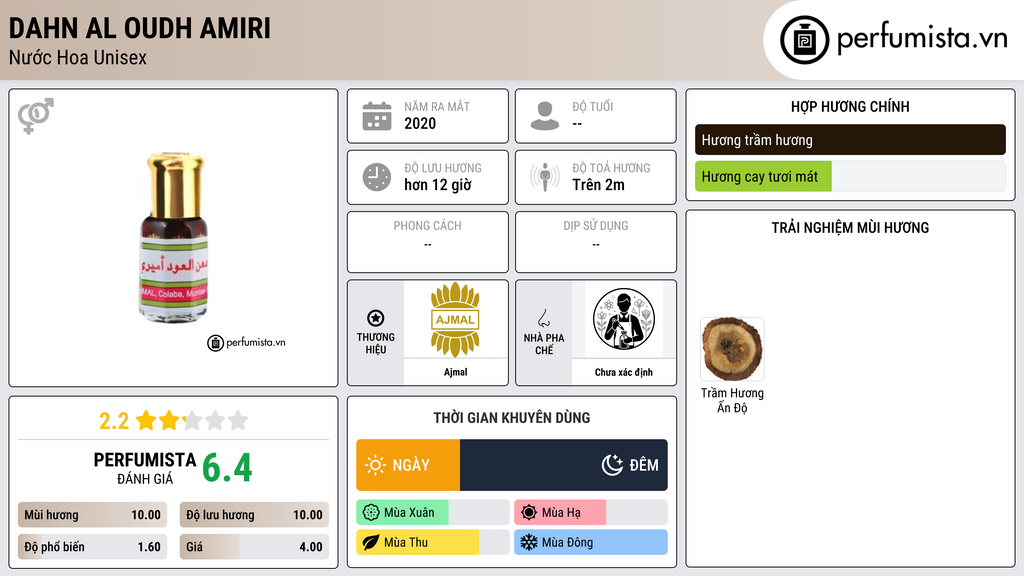
Task: Click the PHONG CÁCH style card
Action: 428,242
